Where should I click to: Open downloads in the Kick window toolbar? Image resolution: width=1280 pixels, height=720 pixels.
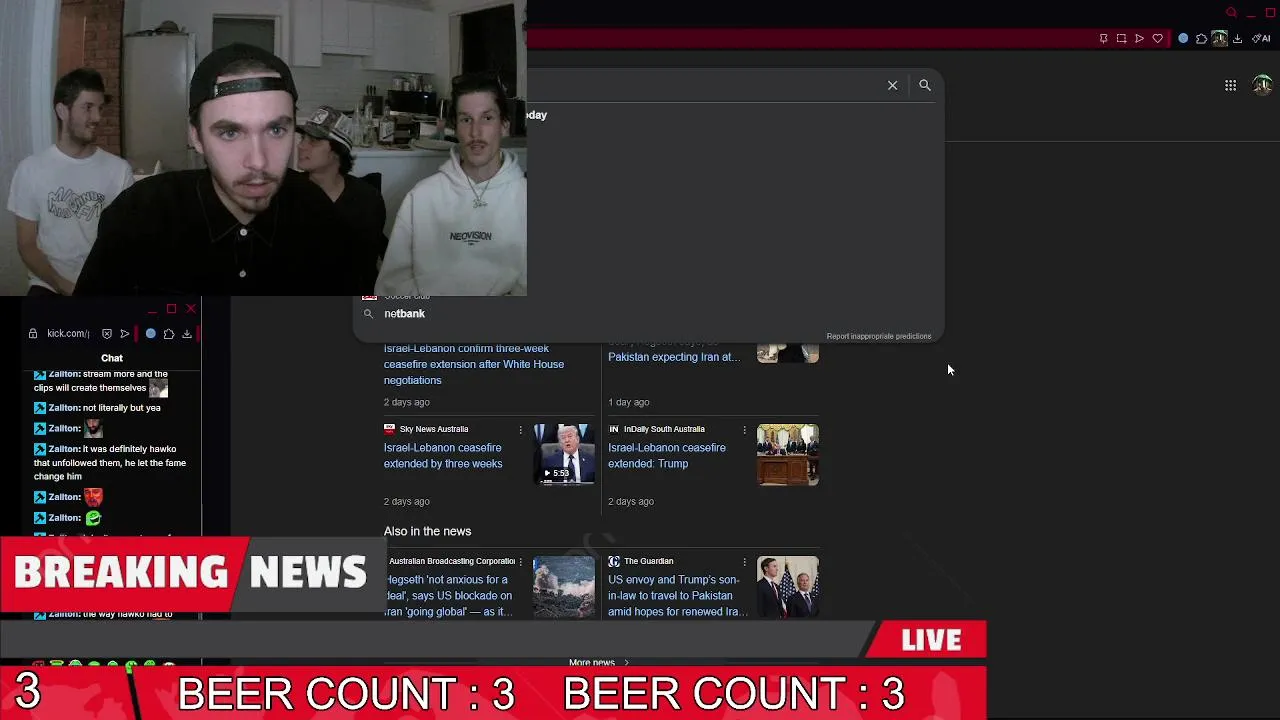pyautogui.click(x=187, y=334)
